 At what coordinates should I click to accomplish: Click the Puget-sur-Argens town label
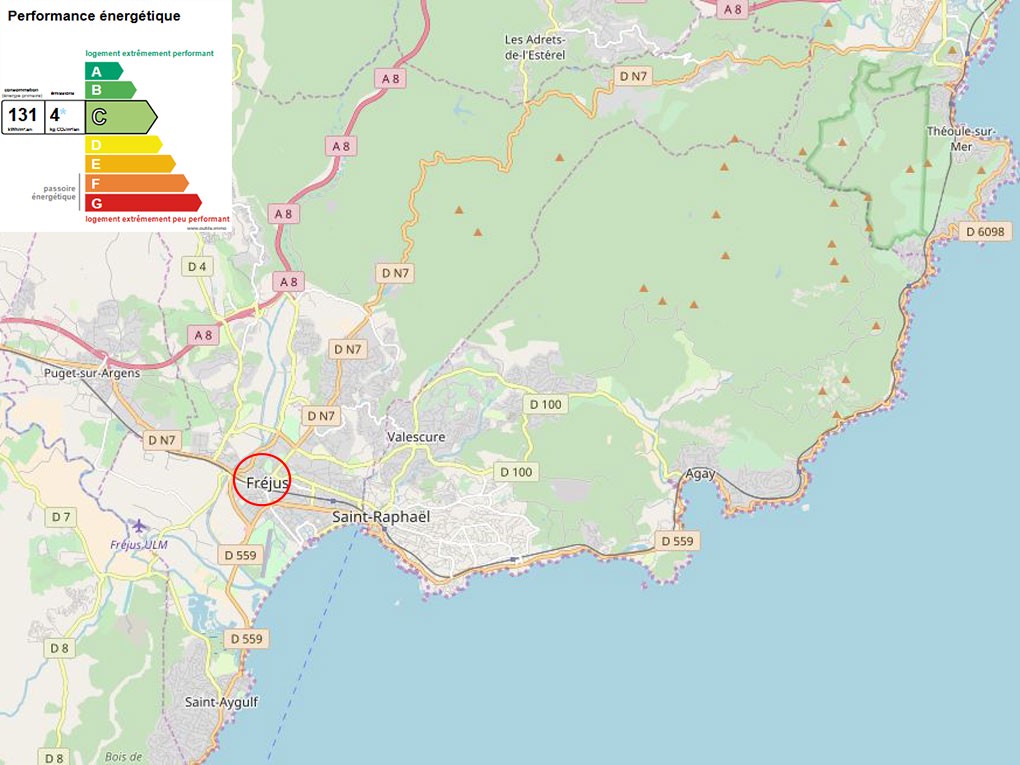tap(91, 373)
